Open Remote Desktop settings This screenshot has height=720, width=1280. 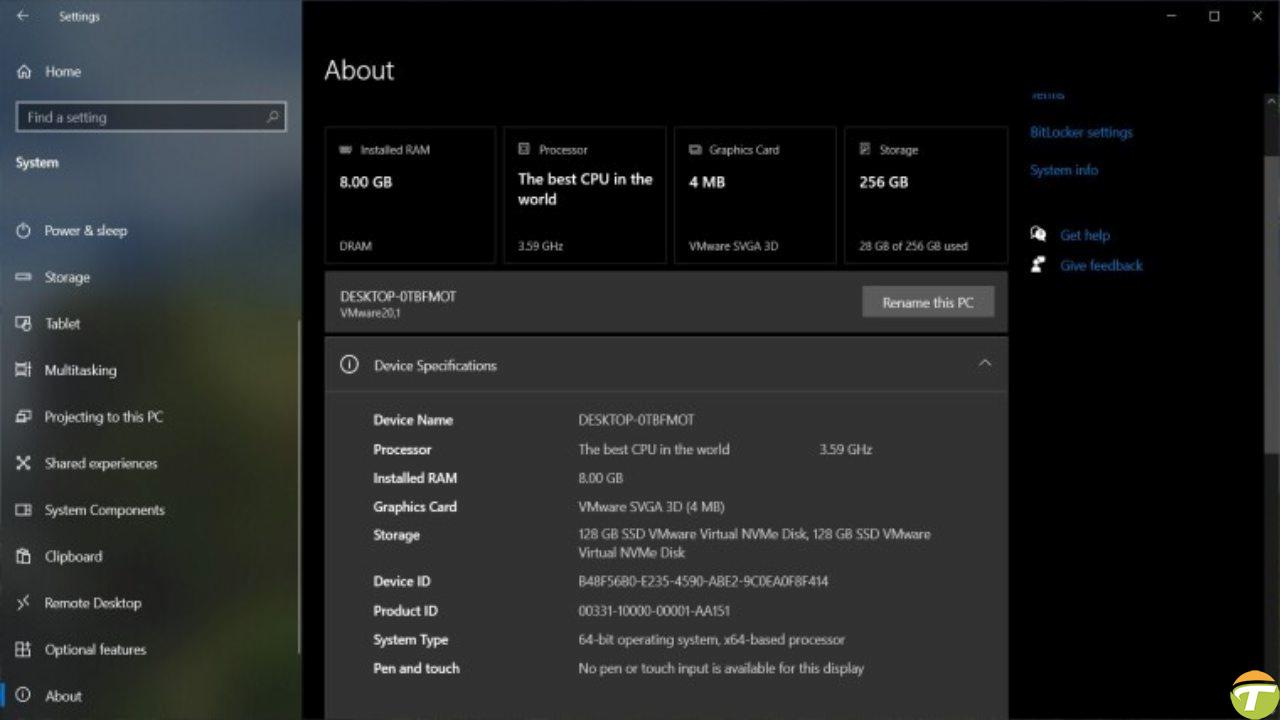coord(92,603)
